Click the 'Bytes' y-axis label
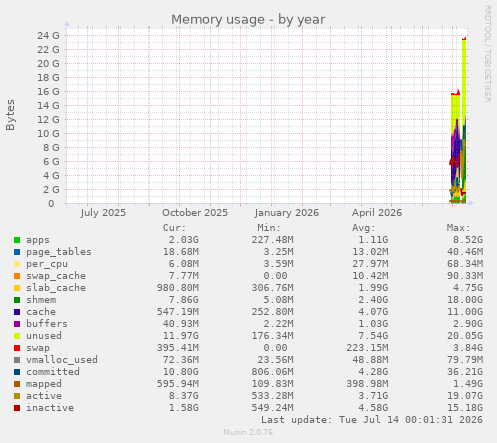Screen dimensions: 497x443 click(x=10, y=115)
